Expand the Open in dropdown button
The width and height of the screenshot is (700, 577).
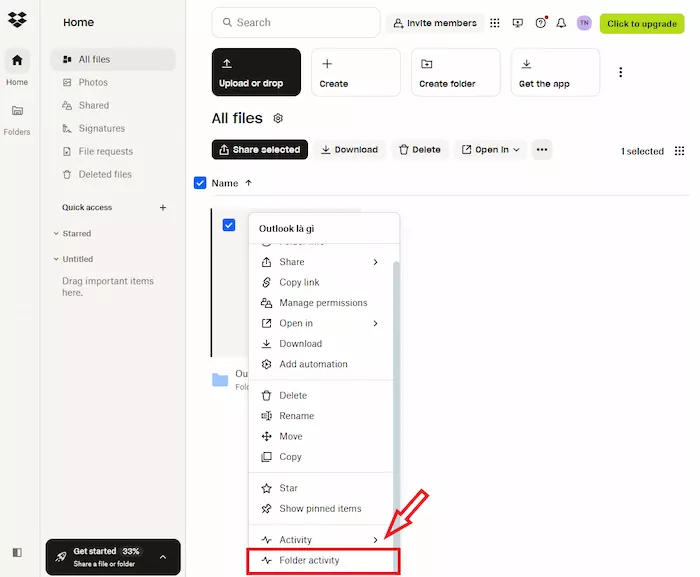click(491, 150)
